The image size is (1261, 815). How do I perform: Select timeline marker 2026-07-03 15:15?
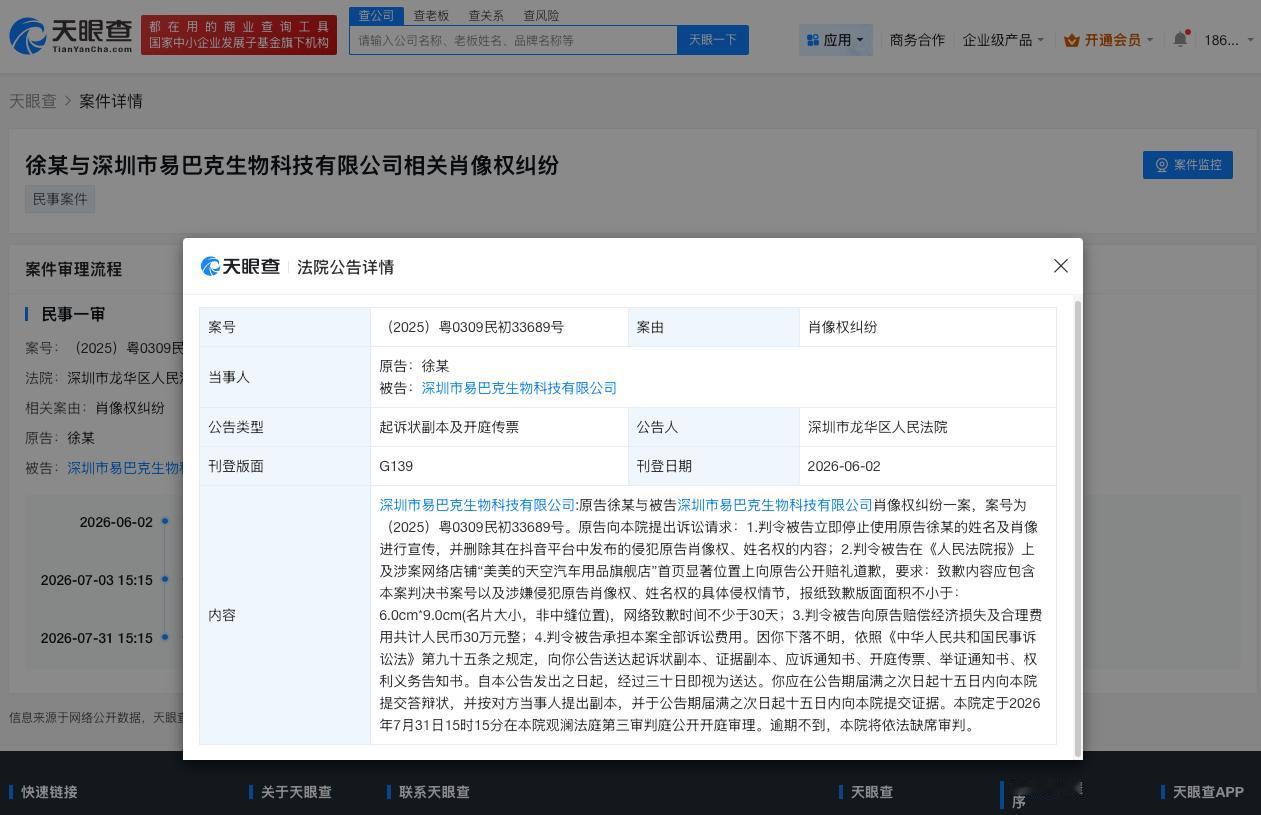point(165,579)
